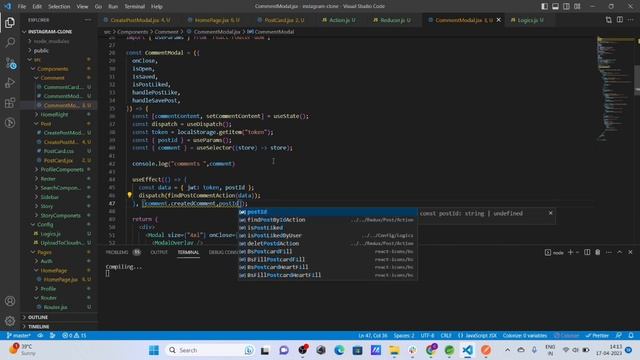Open the Manage gear in activity bar
This screenshot has height=360, width=640.
pos(10,321)
